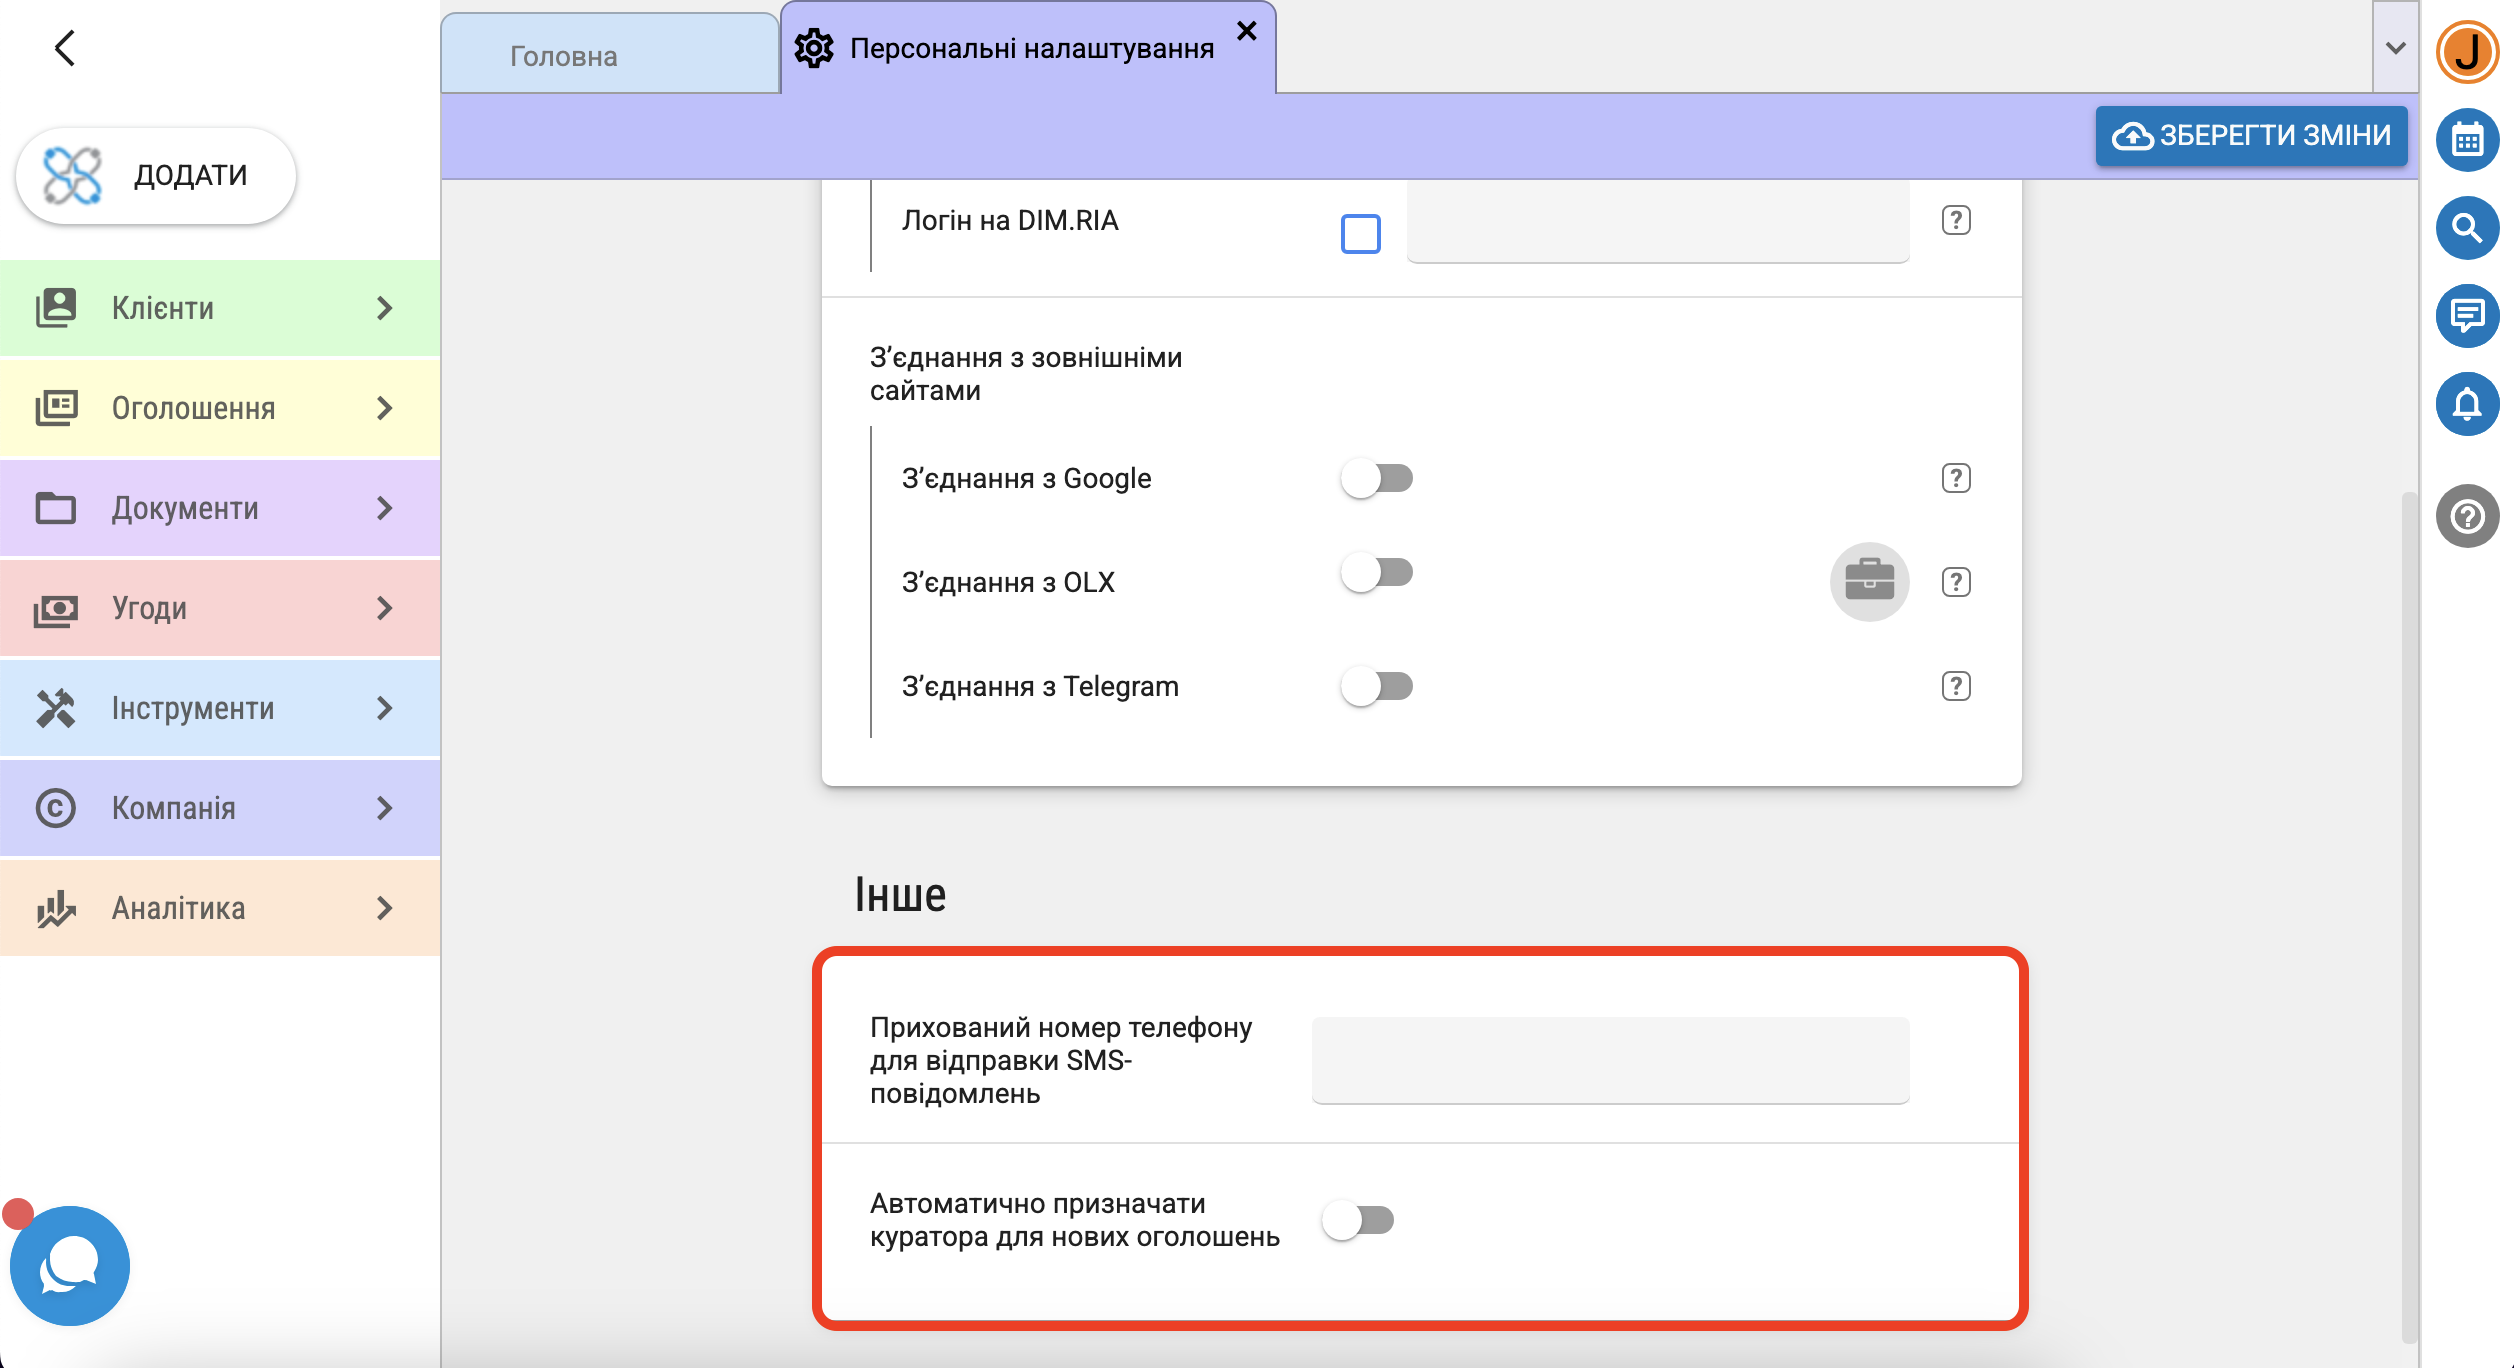
Task: Open the user avatar J icon
Action: [x=2467, y=52]
